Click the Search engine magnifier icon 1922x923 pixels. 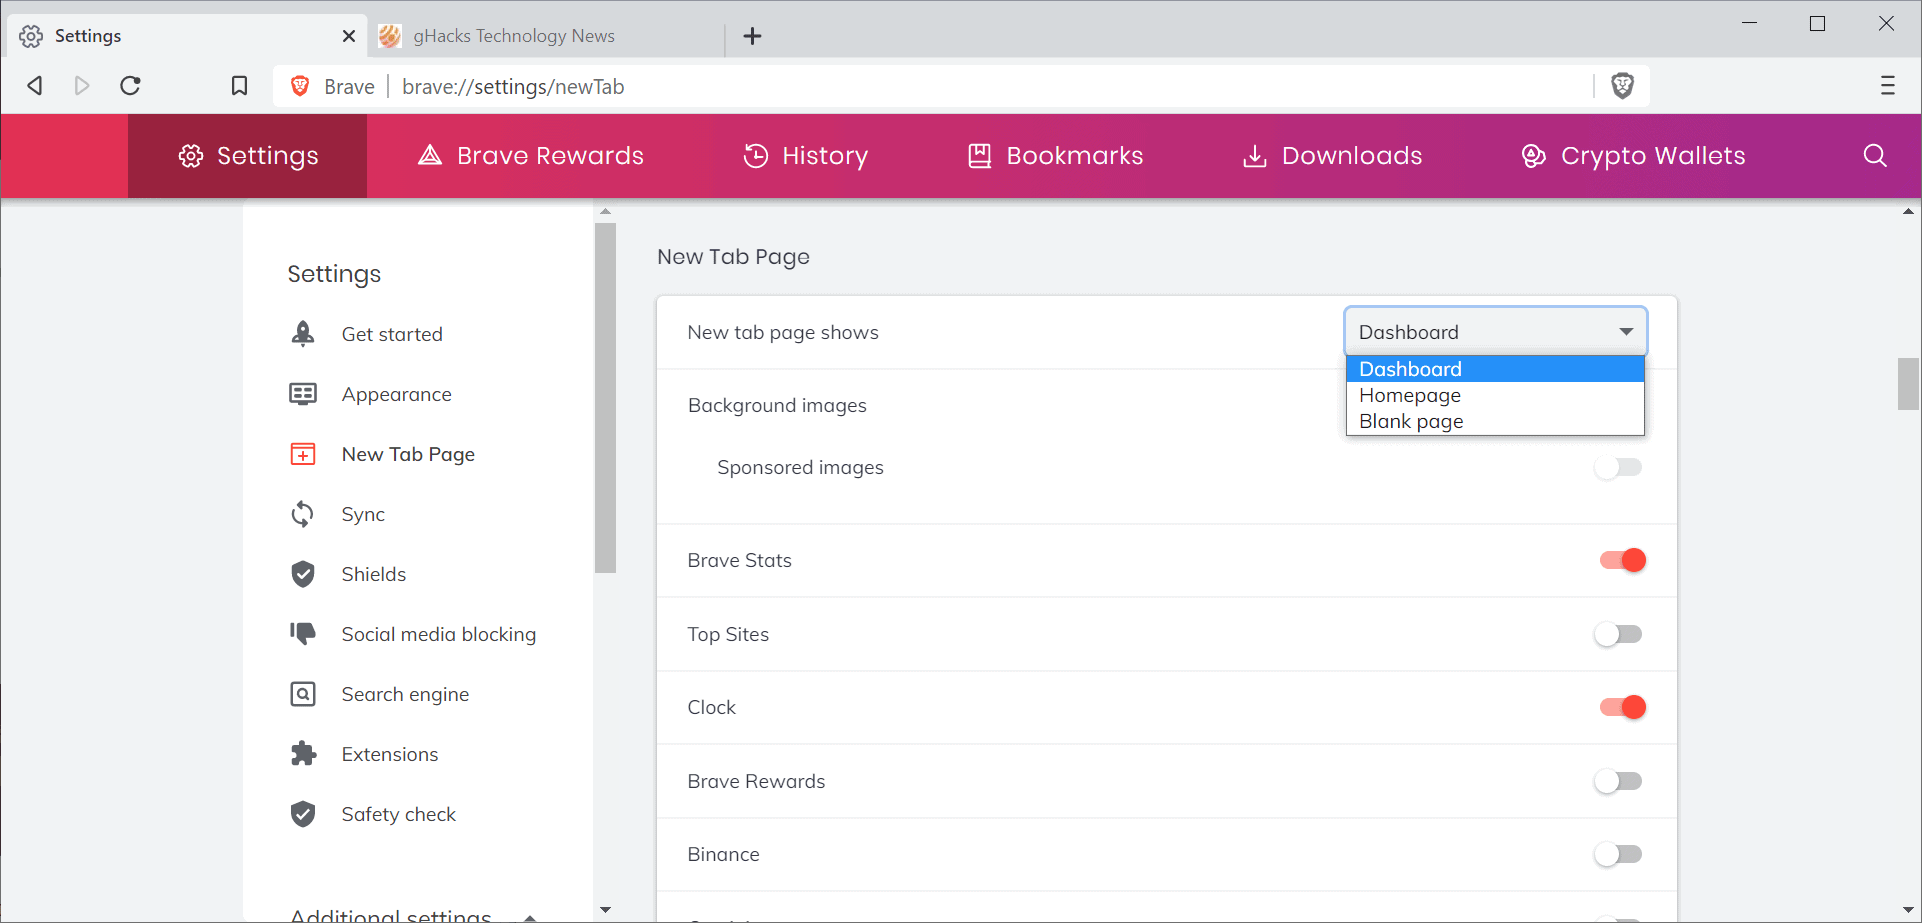coord(303,694)
